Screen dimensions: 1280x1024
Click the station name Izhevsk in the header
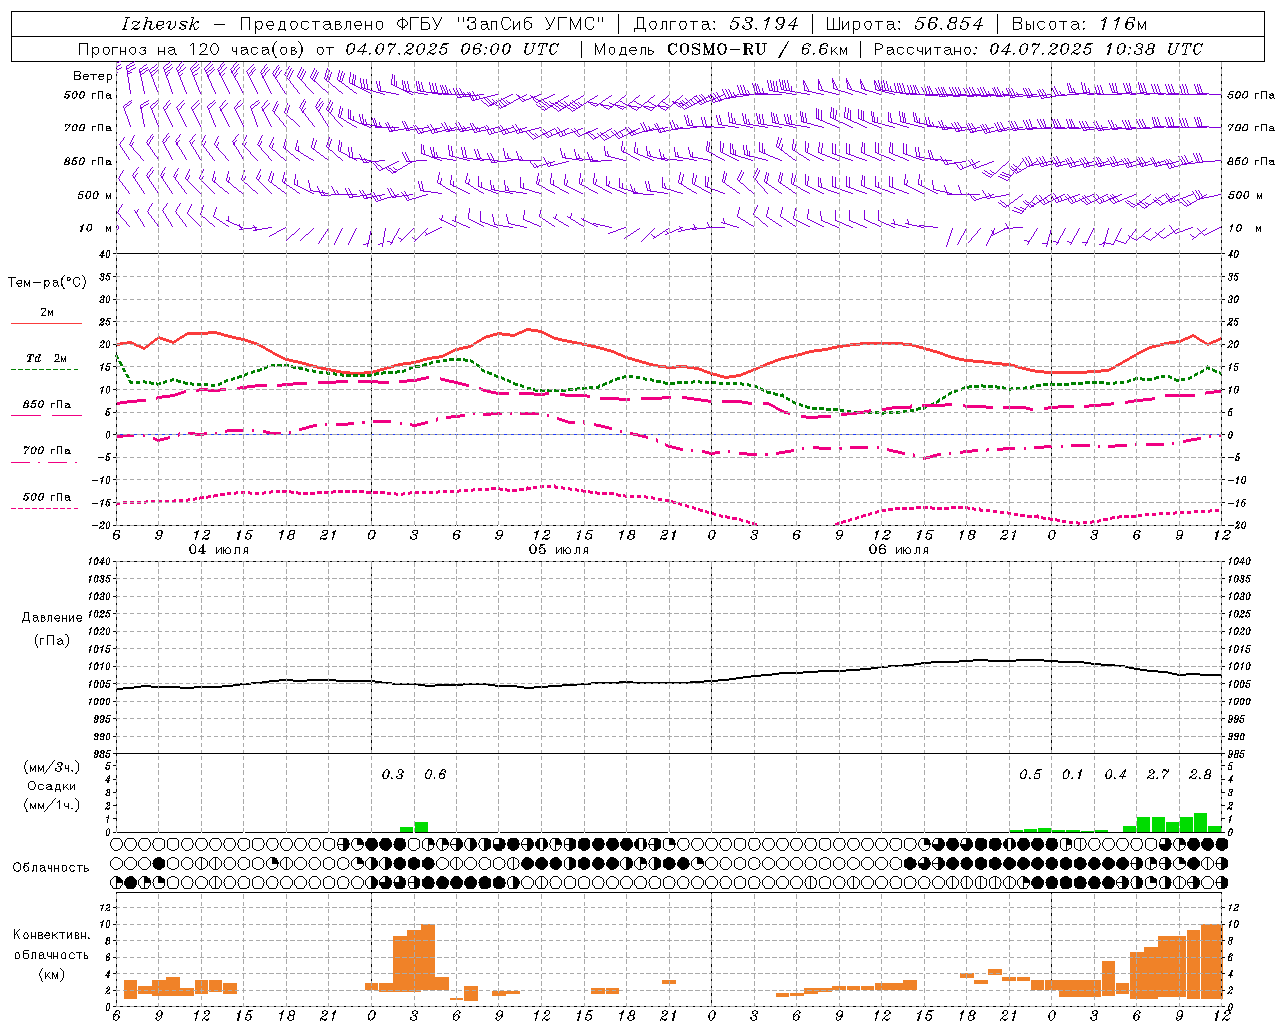coord(160,24)
